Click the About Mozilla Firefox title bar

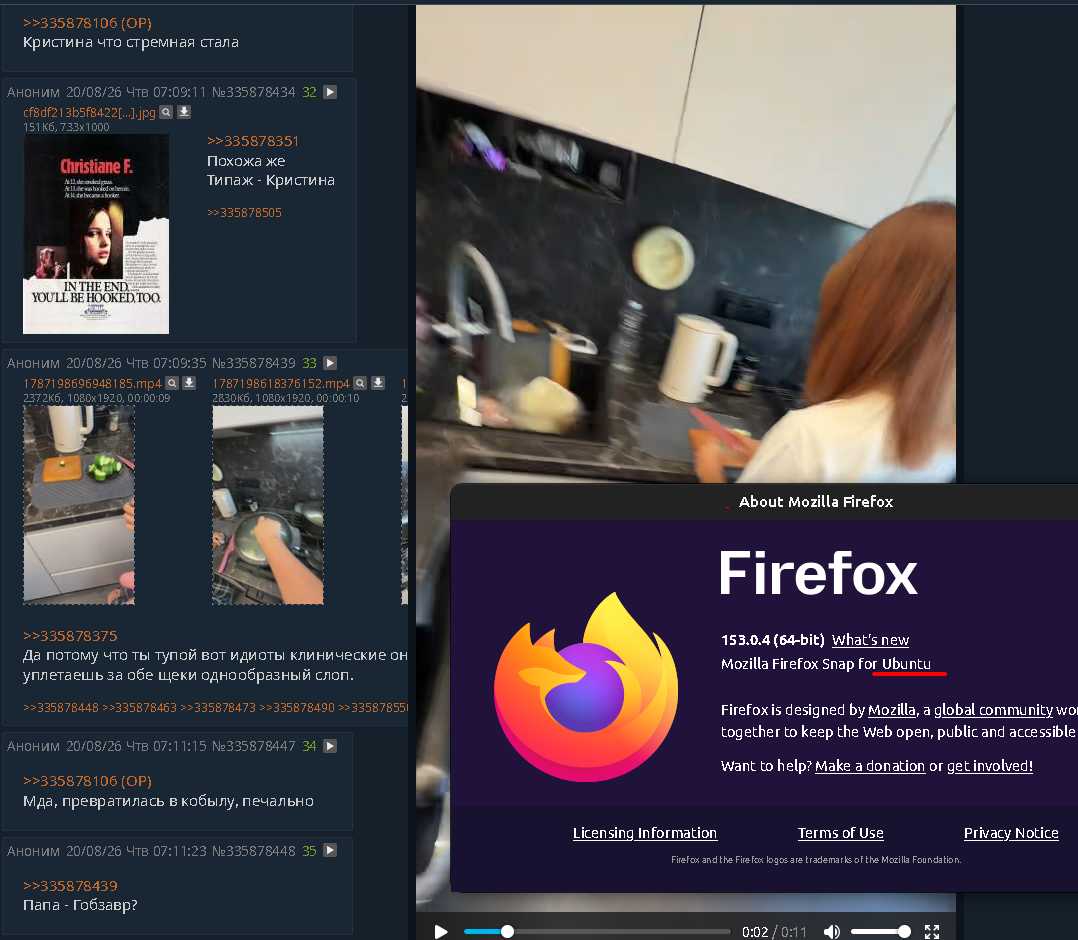[x=764, y=502]
